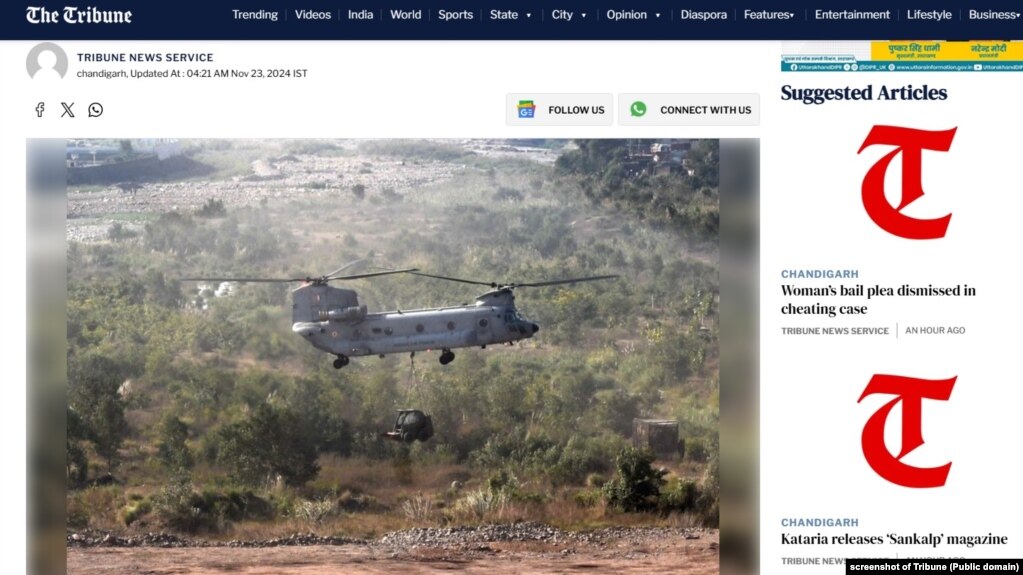Click the Chinook helicopter article image
This screenshot has width=1023, height=575.
point(393,356)
